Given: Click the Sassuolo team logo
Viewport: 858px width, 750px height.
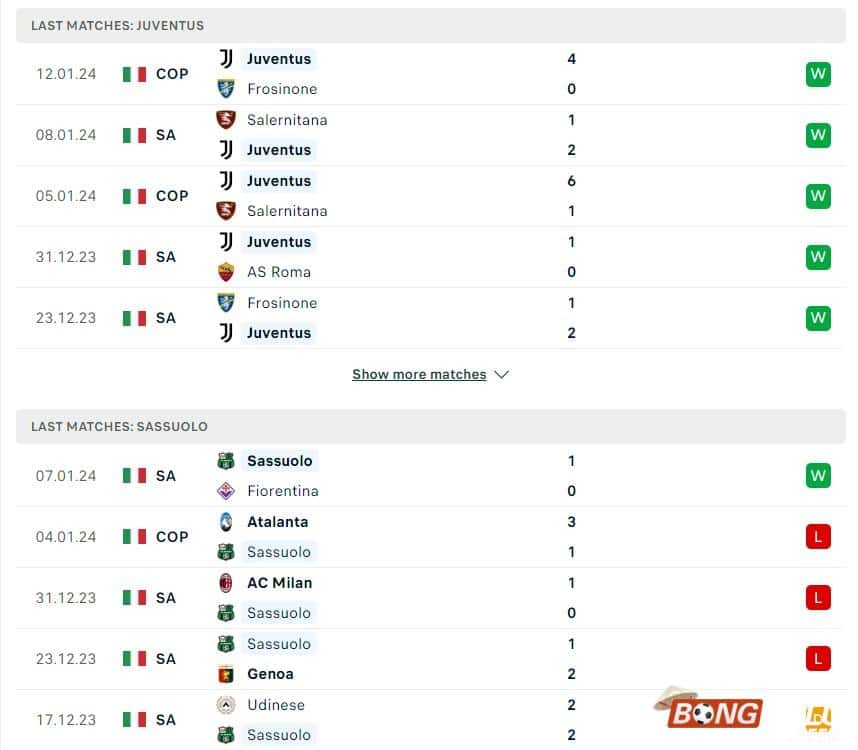Looking at the screenshot, I should tap(225, 461).
